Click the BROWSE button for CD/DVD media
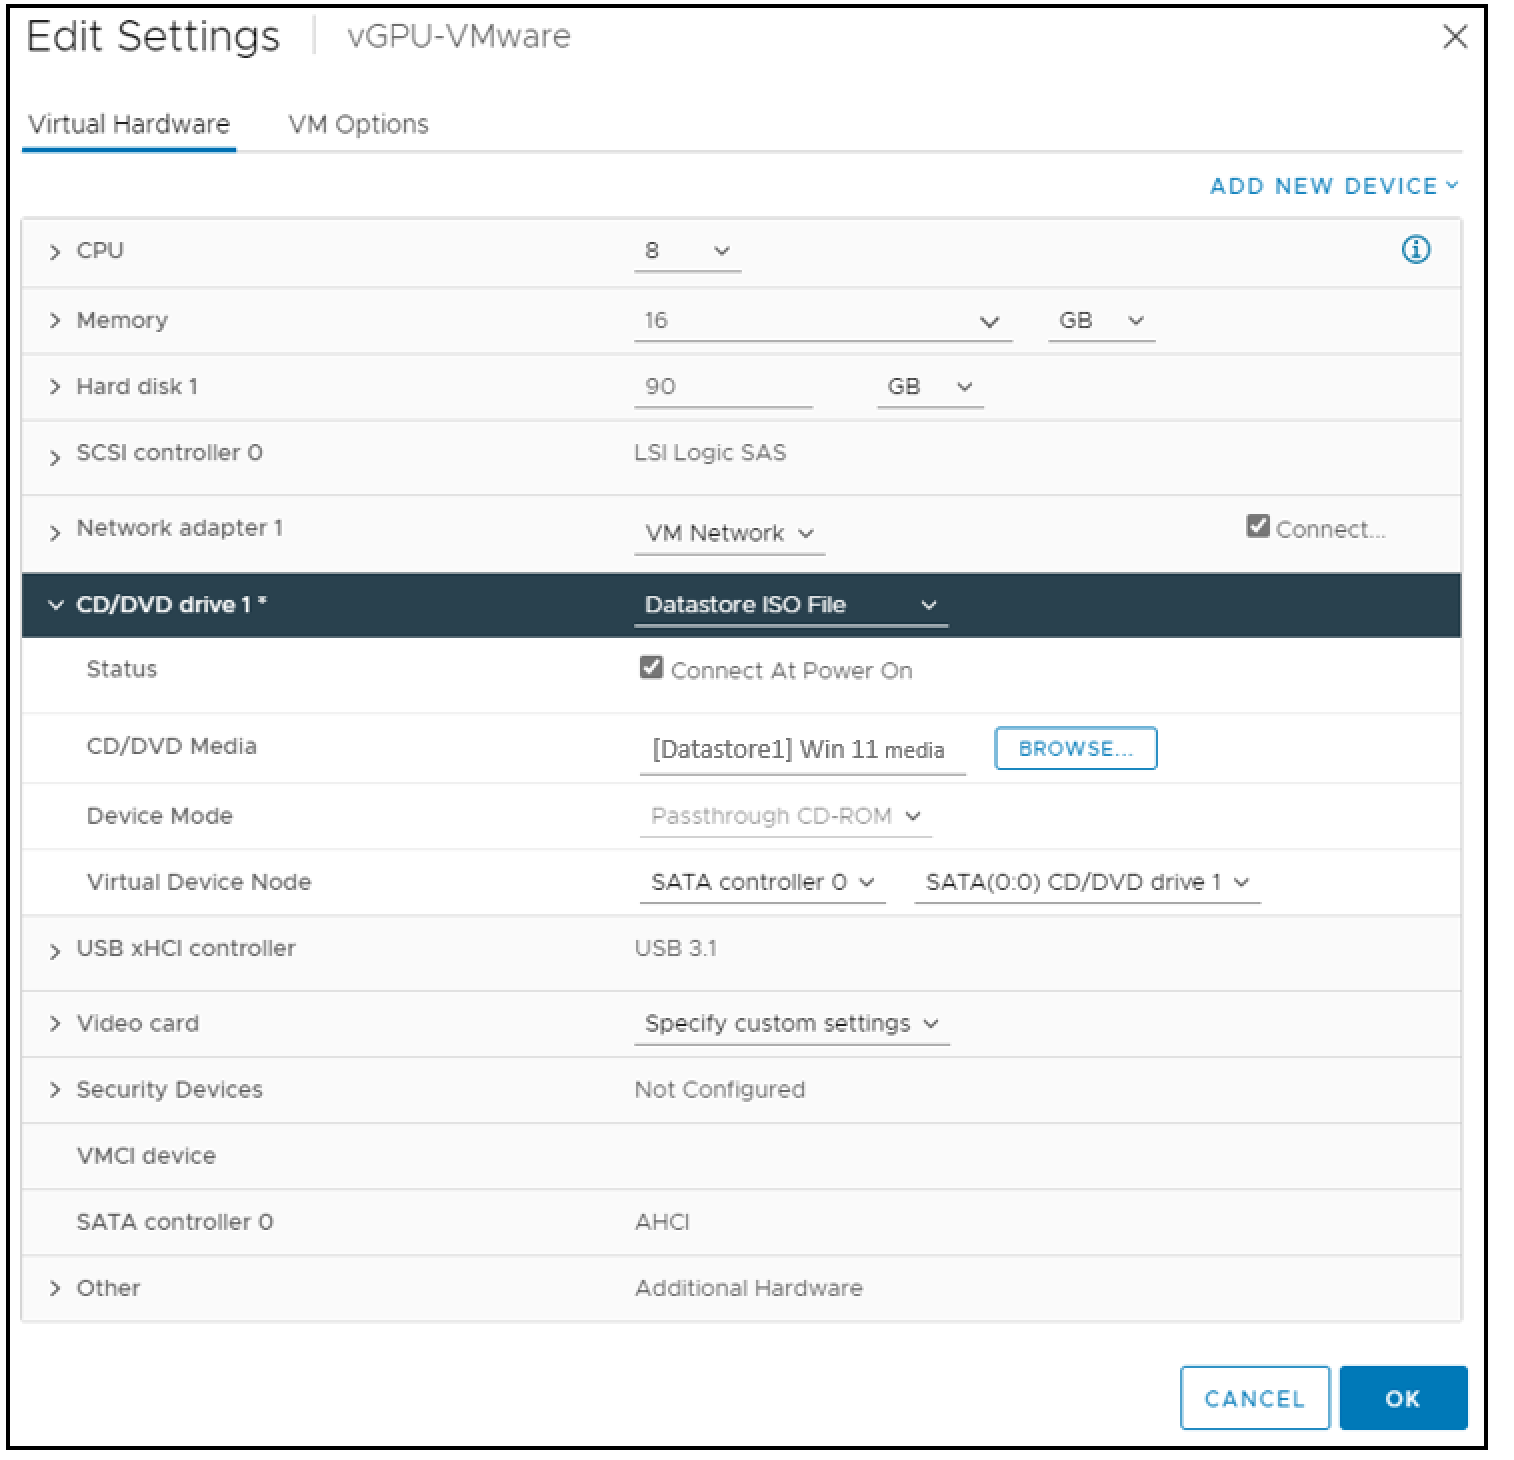The height and width of the screenshot is (1460, 1514). point(1075,748)
